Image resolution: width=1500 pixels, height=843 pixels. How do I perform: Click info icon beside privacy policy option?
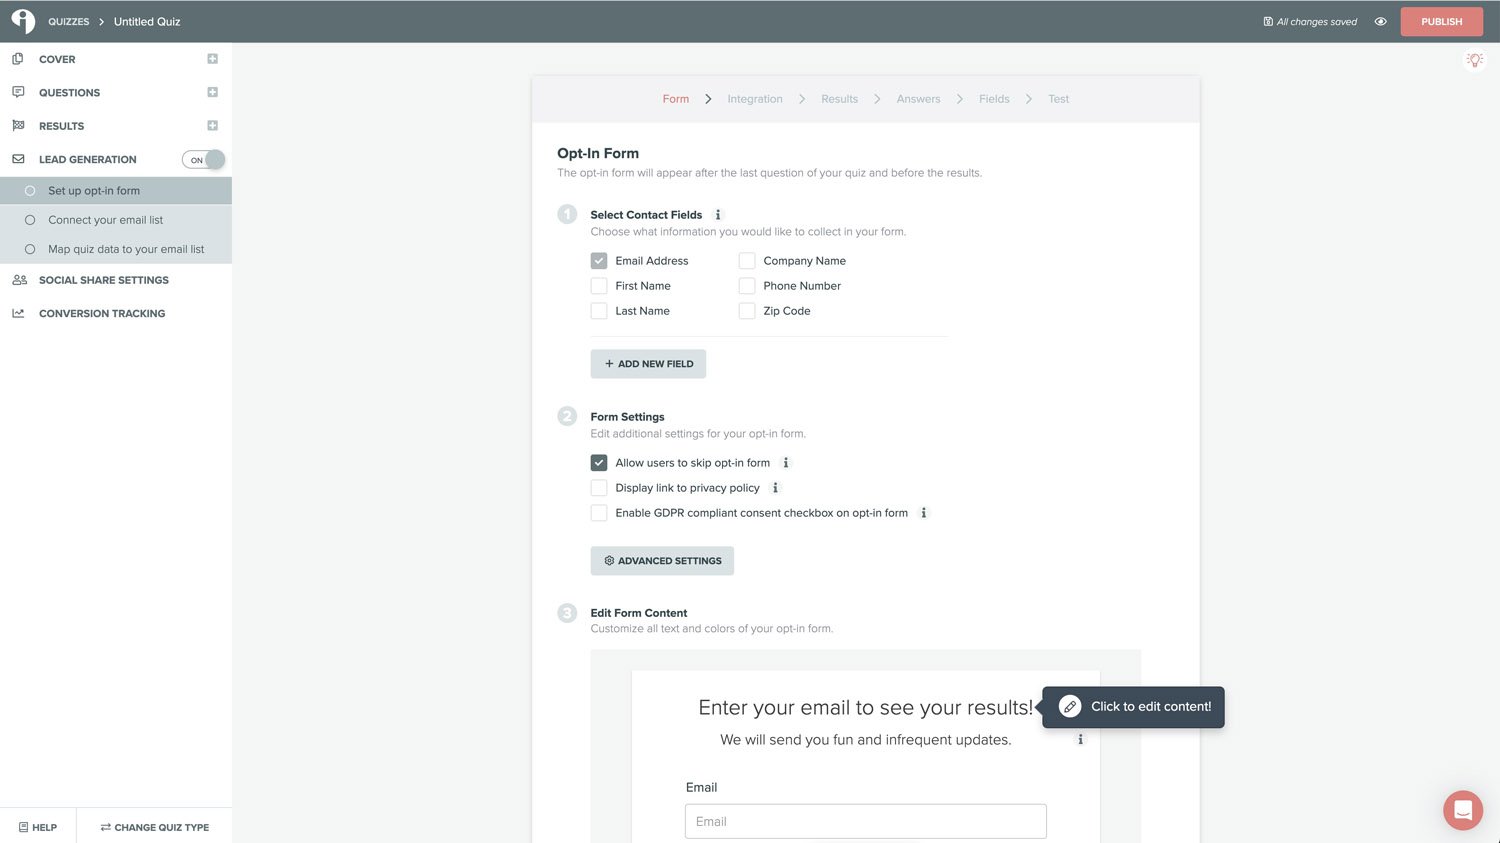[775, 488]
